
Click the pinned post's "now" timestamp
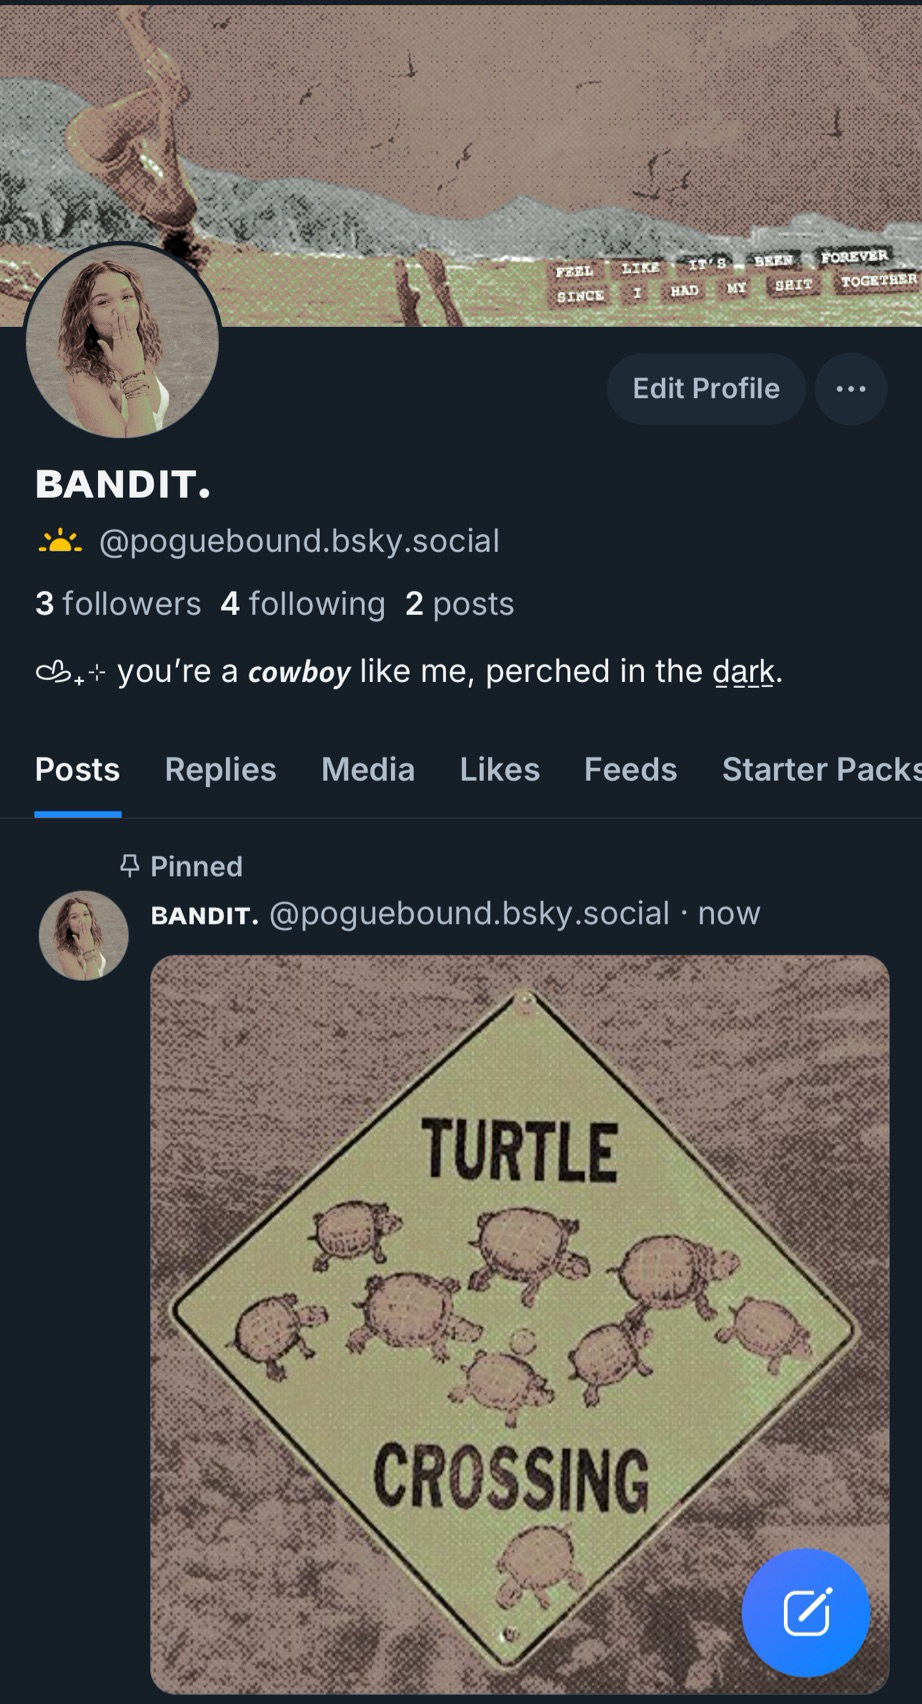click(x=729, y=913)
